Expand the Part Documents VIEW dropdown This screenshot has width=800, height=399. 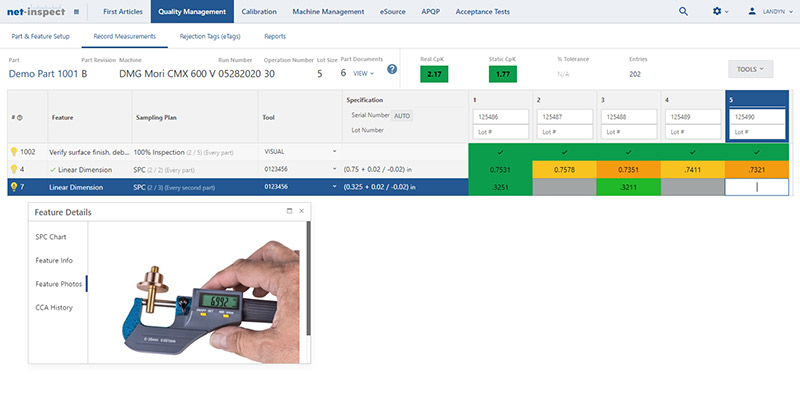tap(364, 73)
